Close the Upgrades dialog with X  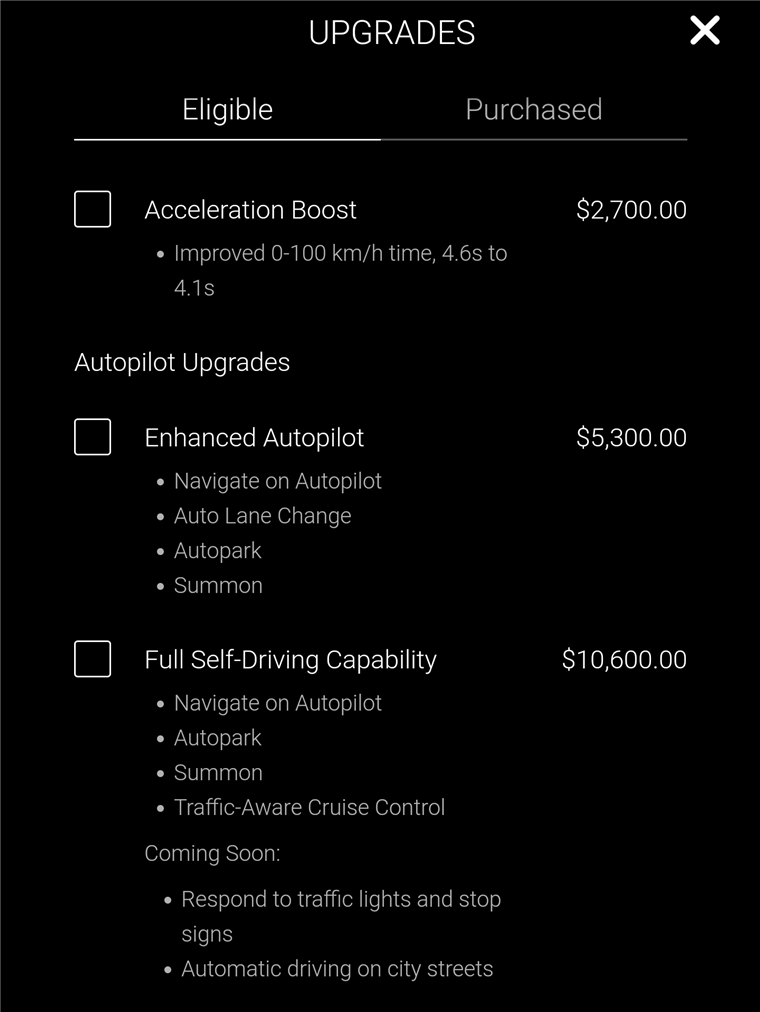click(705, 31)
